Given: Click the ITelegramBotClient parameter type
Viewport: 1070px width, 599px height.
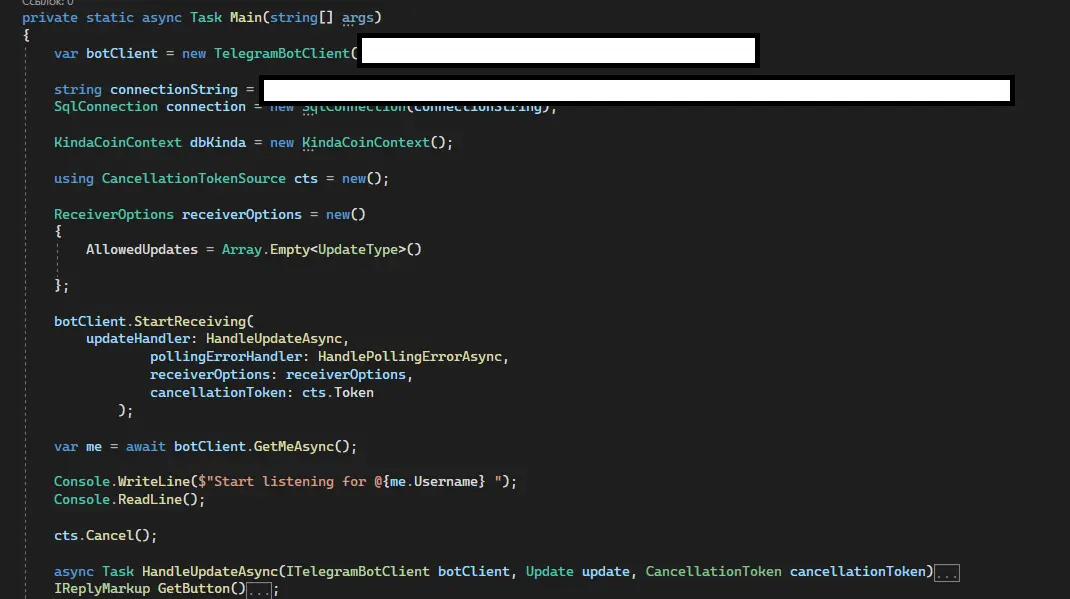Looking at the screenshot, I should coord(358,571).
